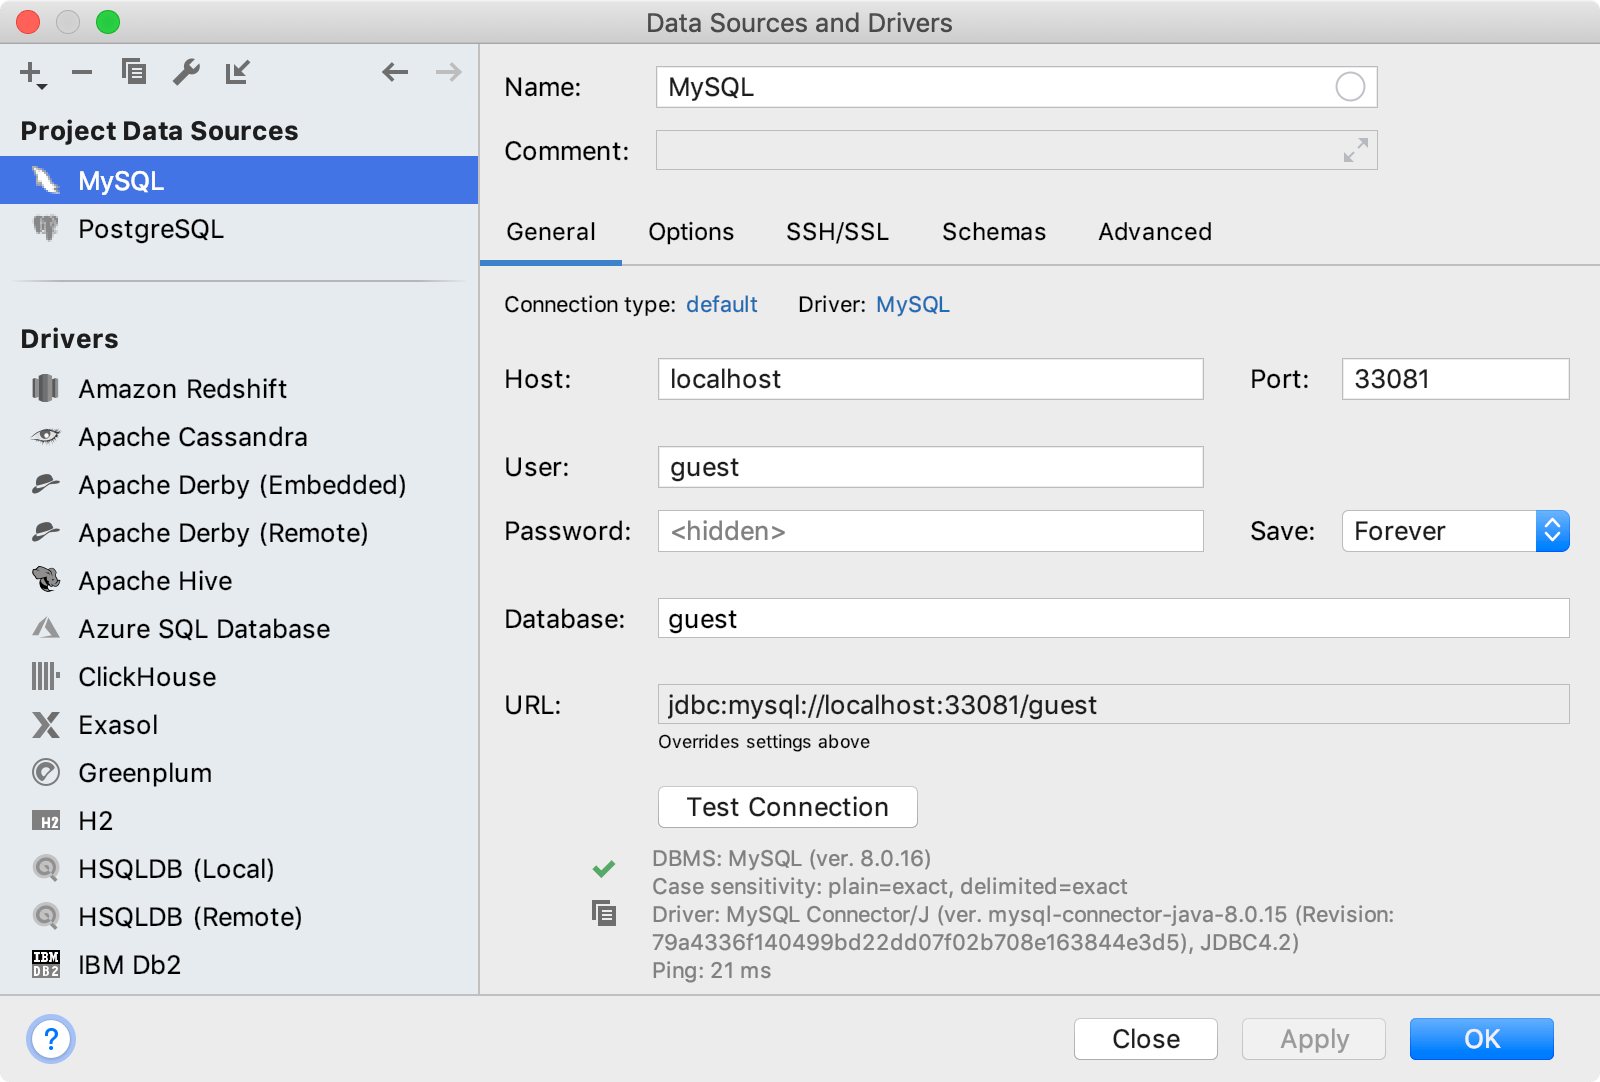Switch to the SSH/SSL tab
1600x1082 pixels.
[x=837, y=232]
